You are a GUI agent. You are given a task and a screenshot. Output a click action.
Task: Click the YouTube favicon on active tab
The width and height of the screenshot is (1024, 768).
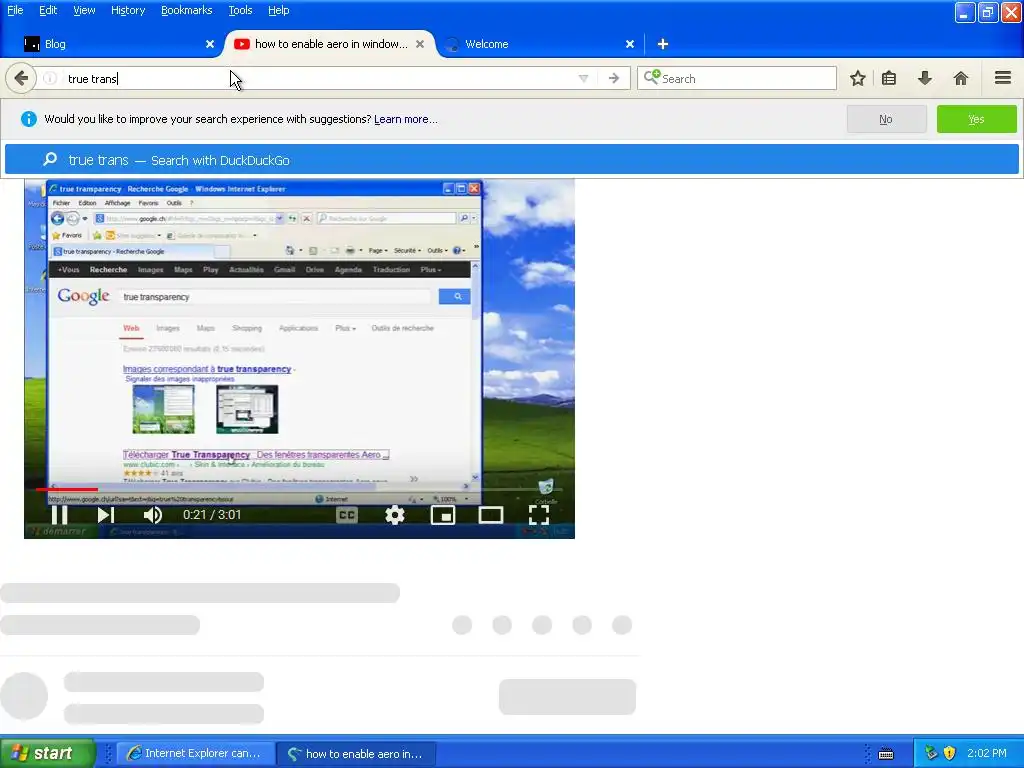242,44
